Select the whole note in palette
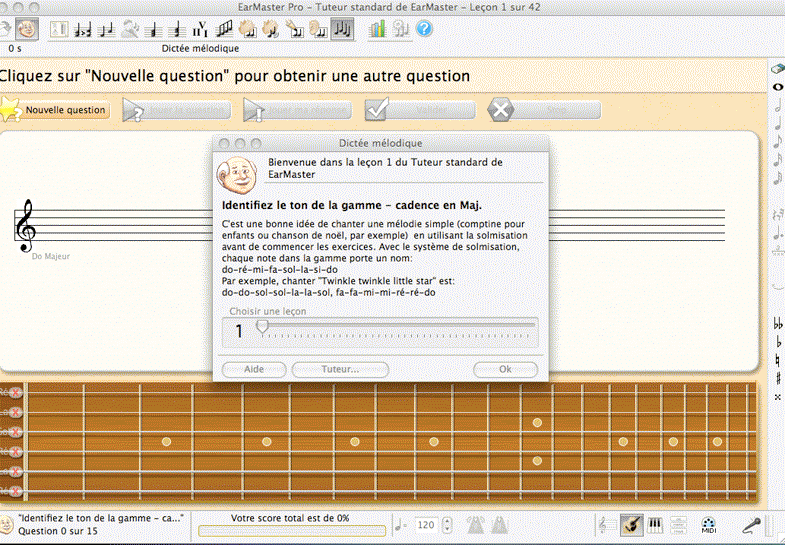This screenshot has width=785, height=545. [777, 87]
